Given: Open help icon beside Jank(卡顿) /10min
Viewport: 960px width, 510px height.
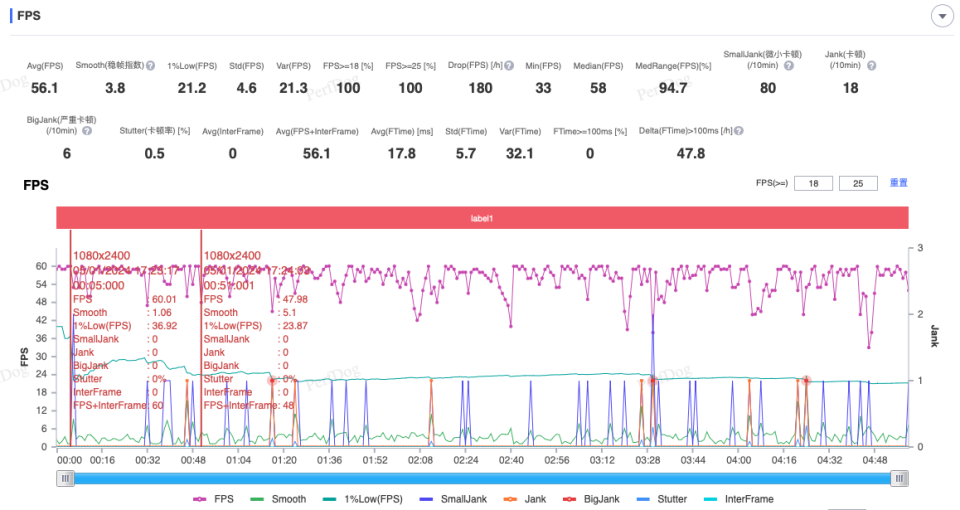Looking at the screenshot, I should pos(871,66).
